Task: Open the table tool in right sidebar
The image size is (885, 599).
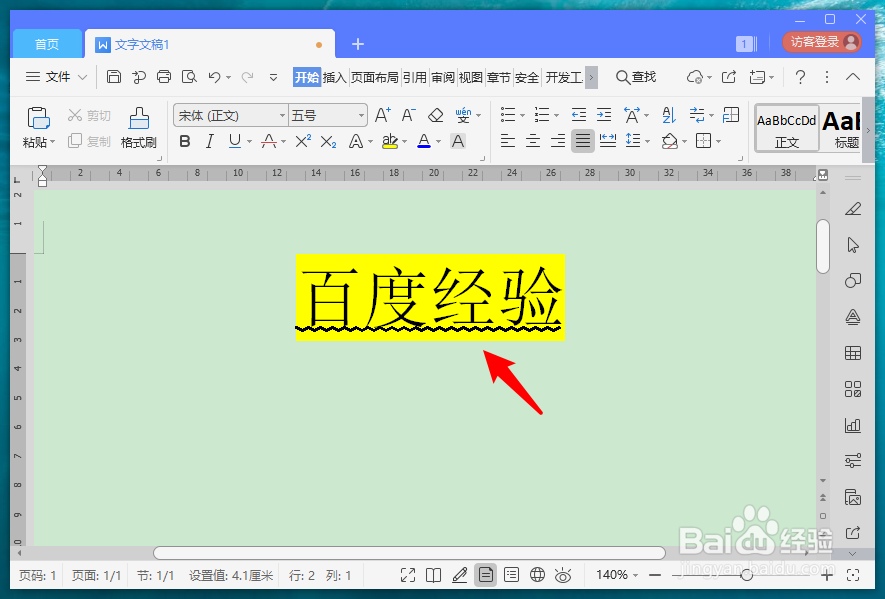Action: pyautogui.click(x=853, y=353)
